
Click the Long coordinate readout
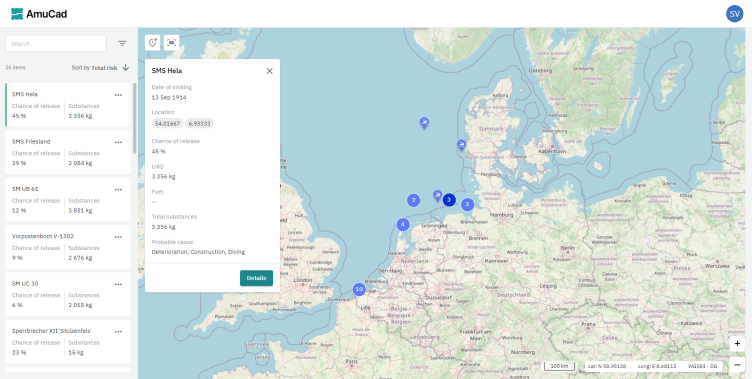click(657, 366)
